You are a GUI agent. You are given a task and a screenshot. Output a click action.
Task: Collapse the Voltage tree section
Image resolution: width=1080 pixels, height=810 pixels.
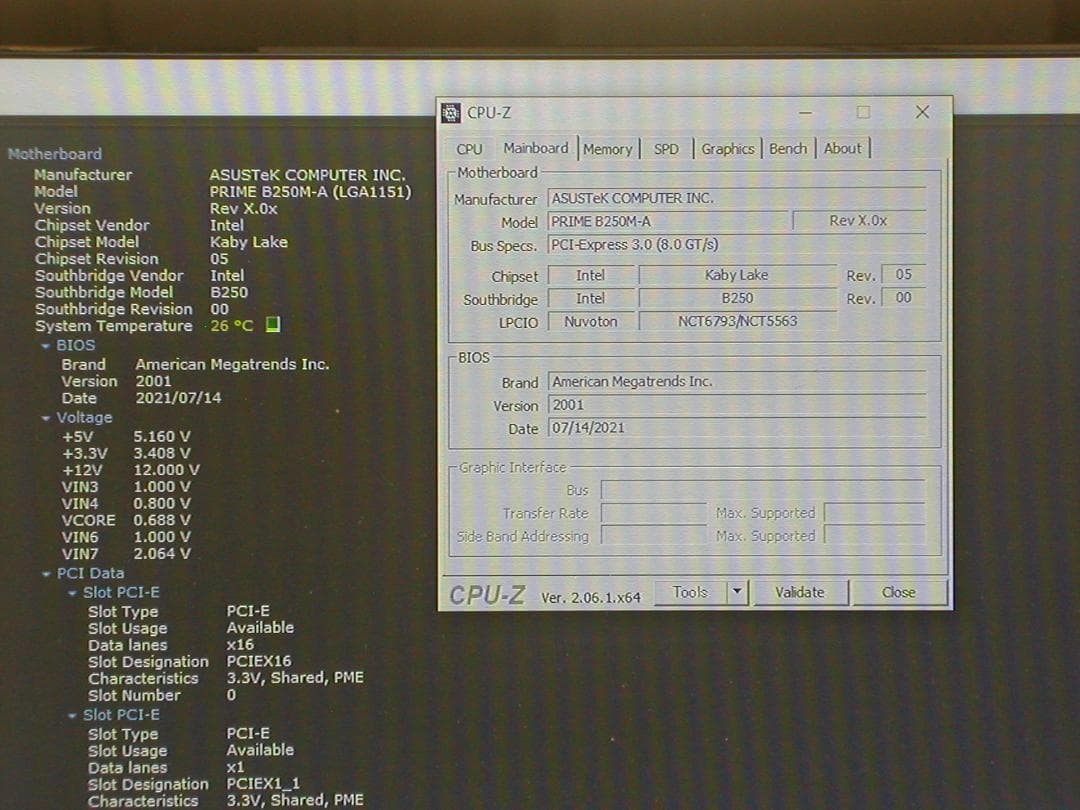coord(45,418)
